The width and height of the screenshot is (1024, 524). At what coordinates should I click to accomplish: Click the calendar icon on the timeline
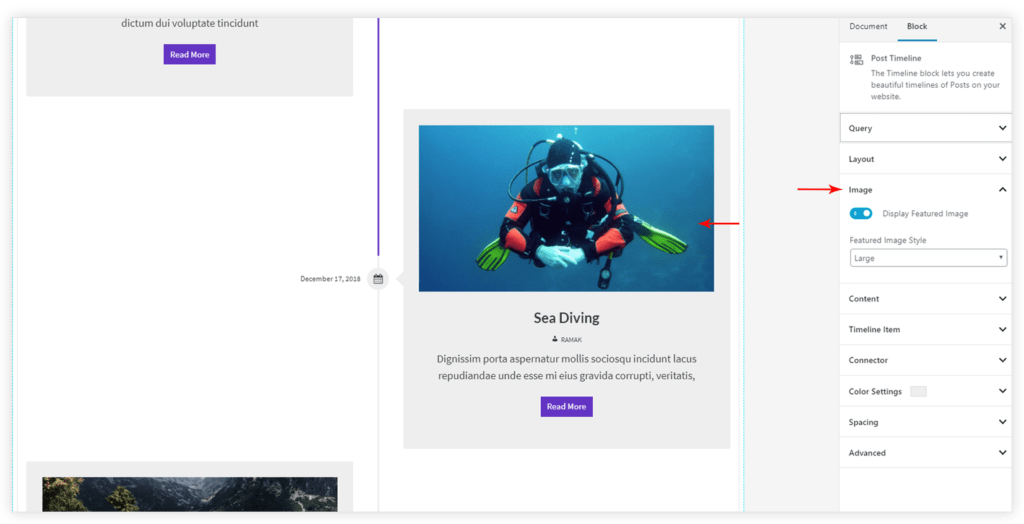point(378,279)
